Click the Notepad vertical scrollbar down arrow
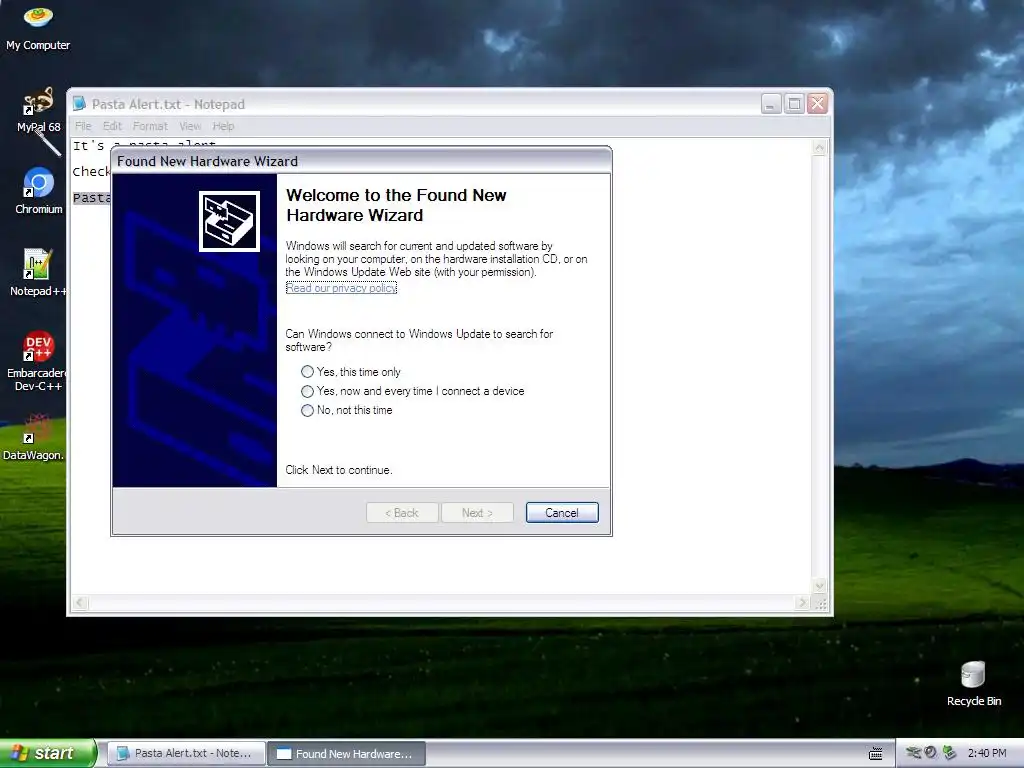Viewport: 1024px width, 768px height. click(819, 586)
